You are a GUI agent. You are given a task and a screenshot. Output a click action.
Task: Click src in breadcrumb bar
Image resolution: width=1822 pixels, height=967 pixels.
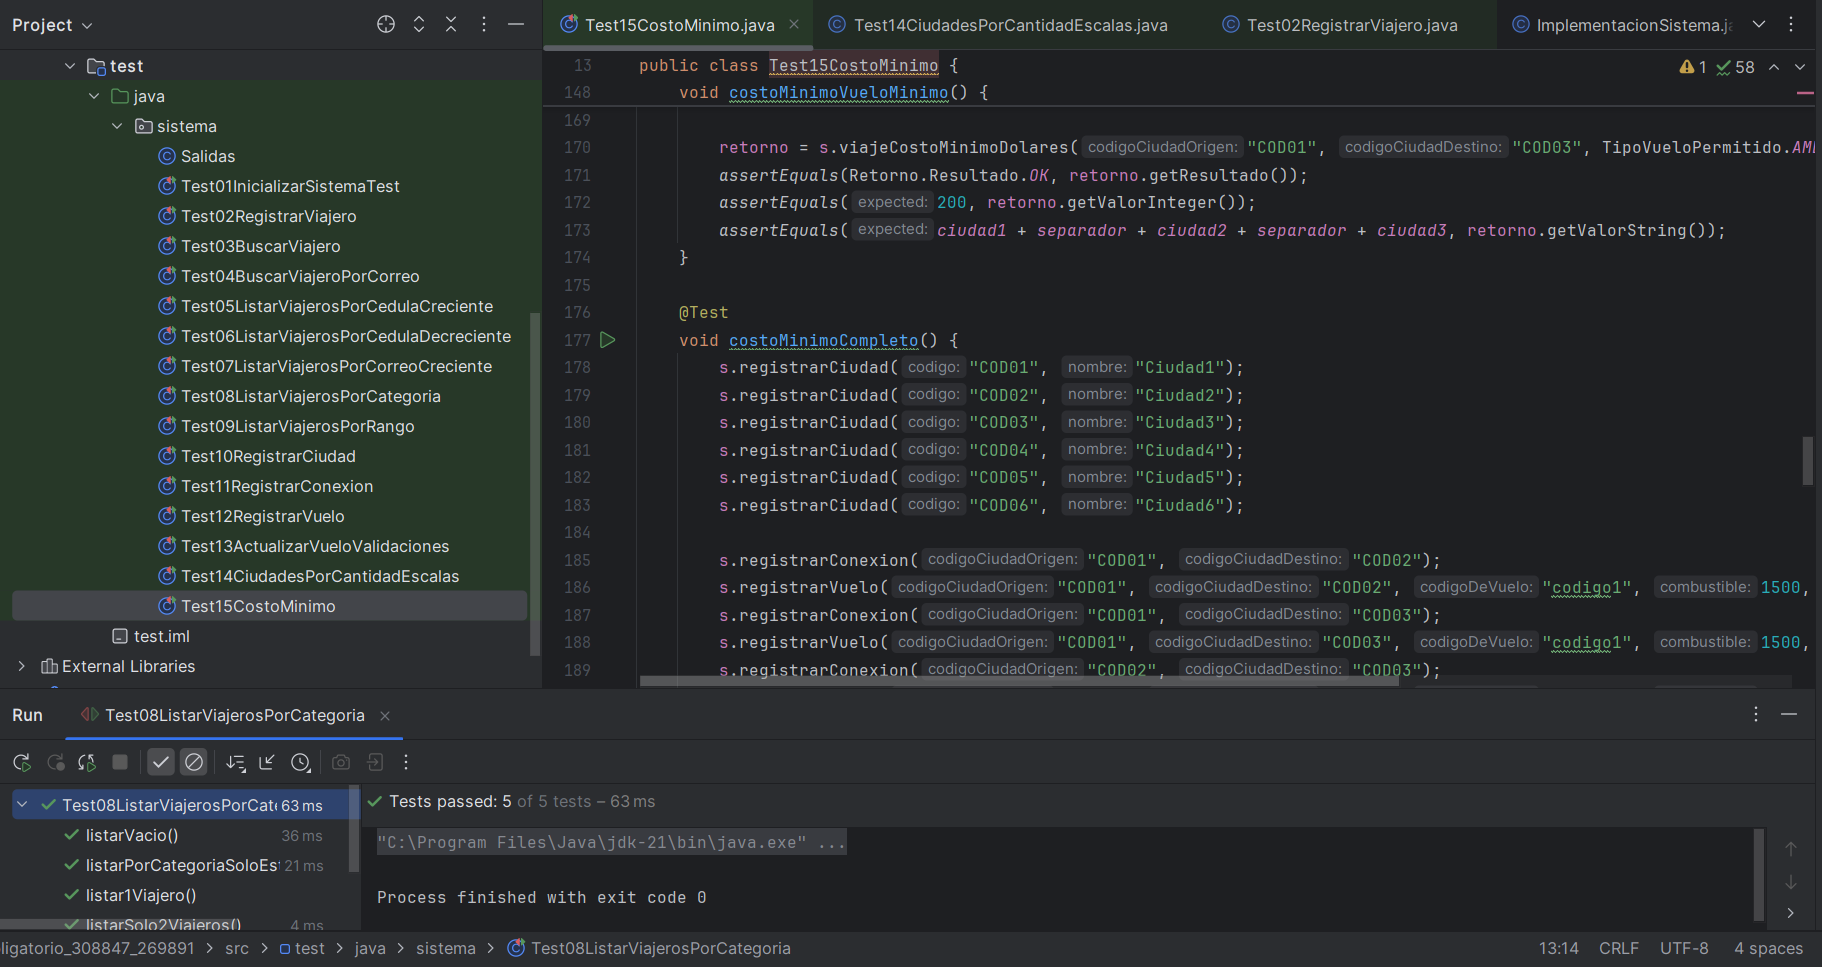(237, 948)
